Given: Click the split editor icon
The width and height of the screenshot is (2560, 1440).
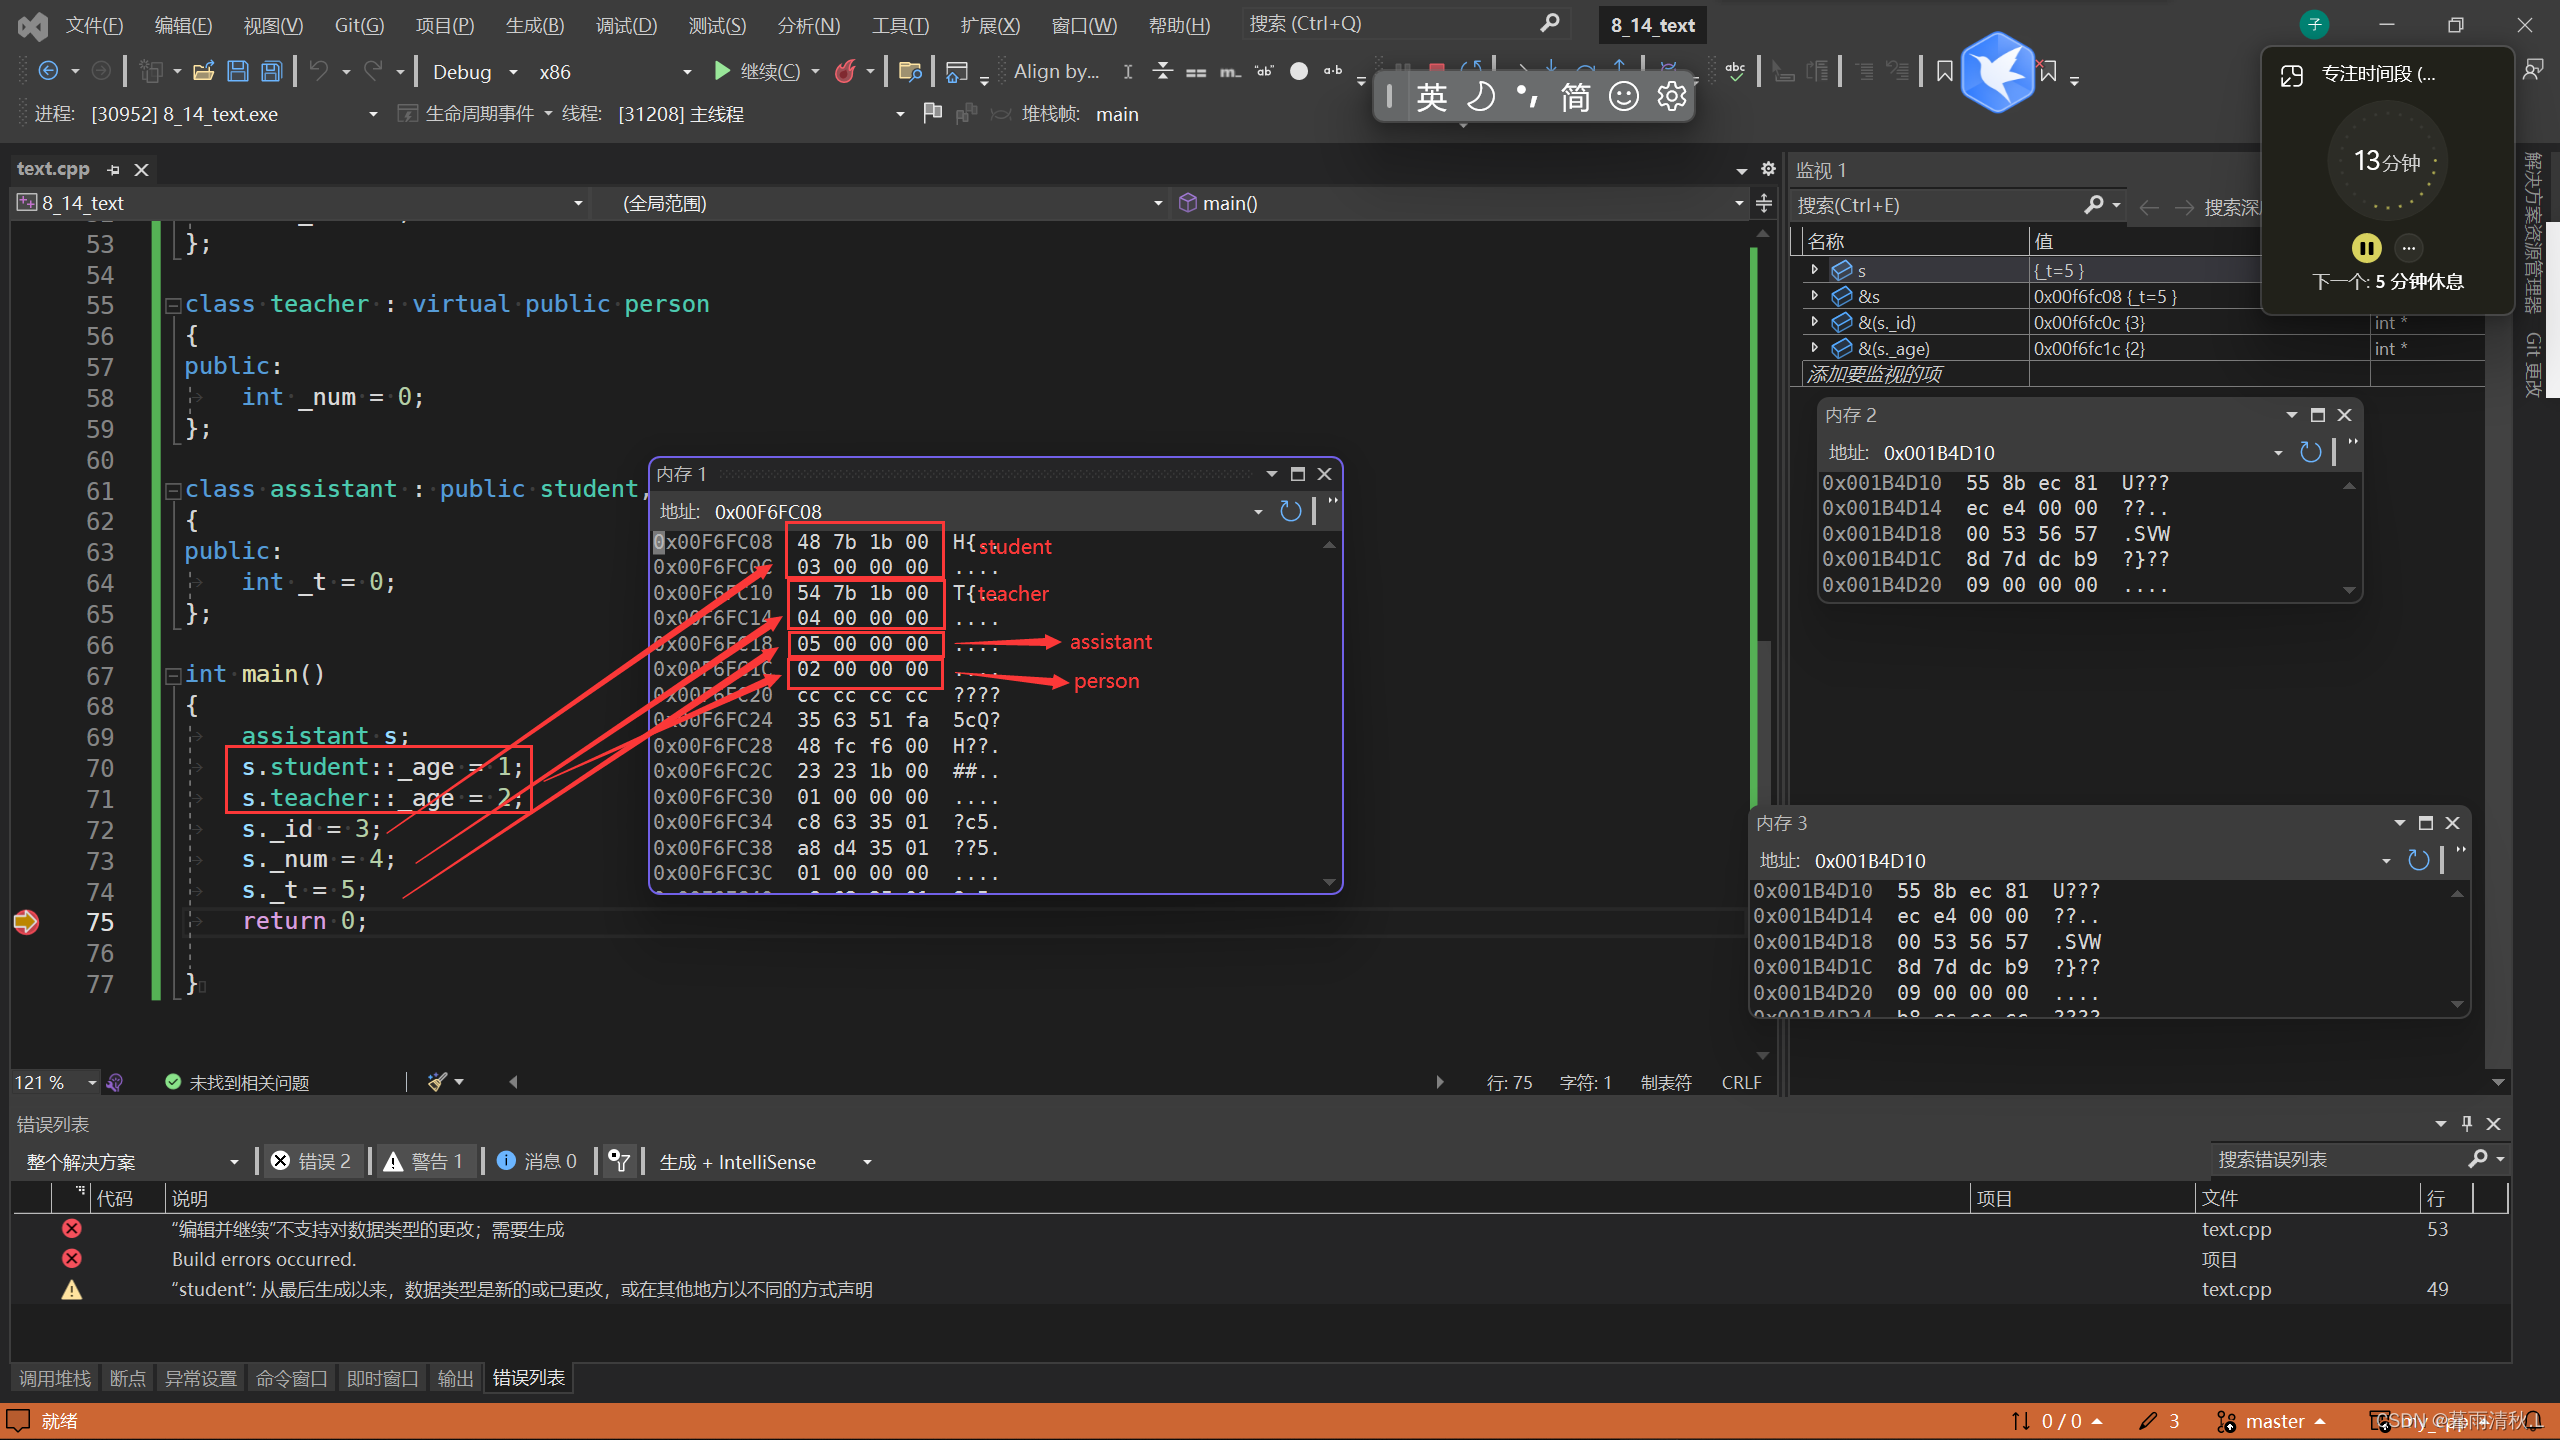Looking at the screenshot, I should [x=1764, y=203].
